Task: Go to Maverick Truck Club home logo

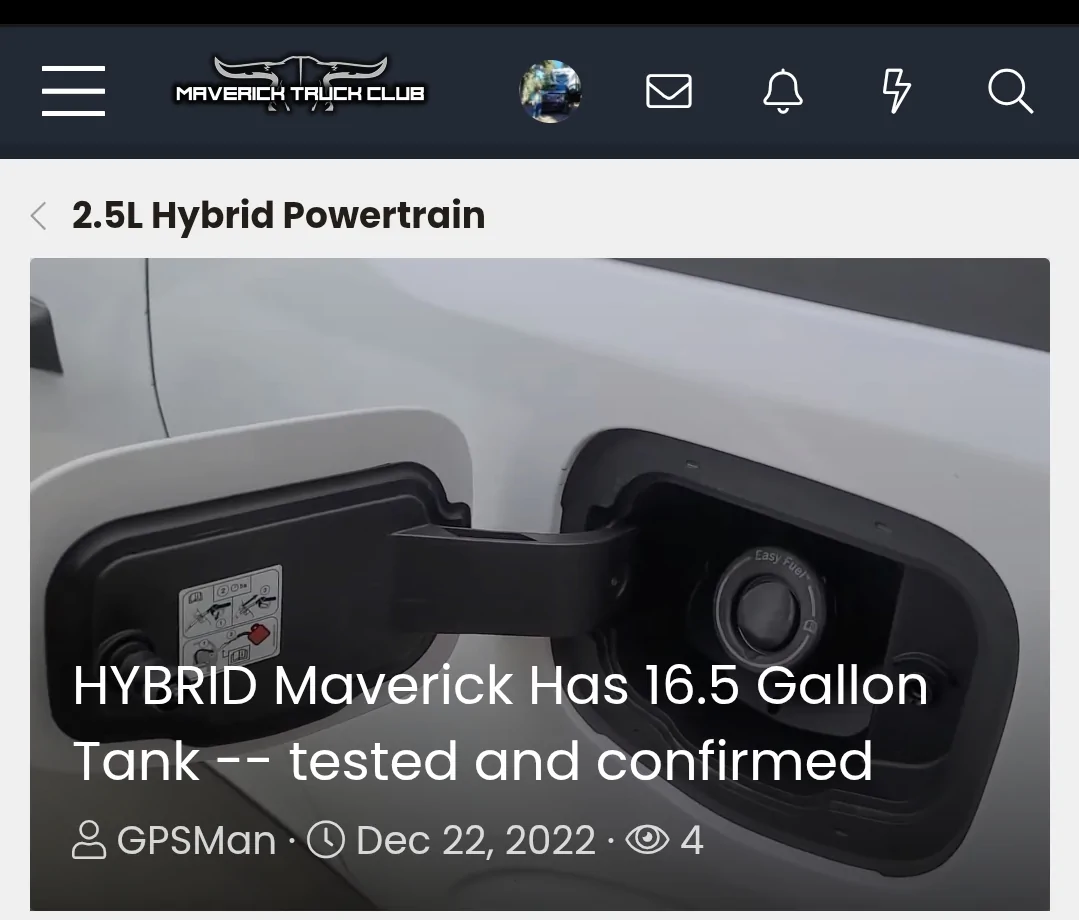Action: coord(300,85)
